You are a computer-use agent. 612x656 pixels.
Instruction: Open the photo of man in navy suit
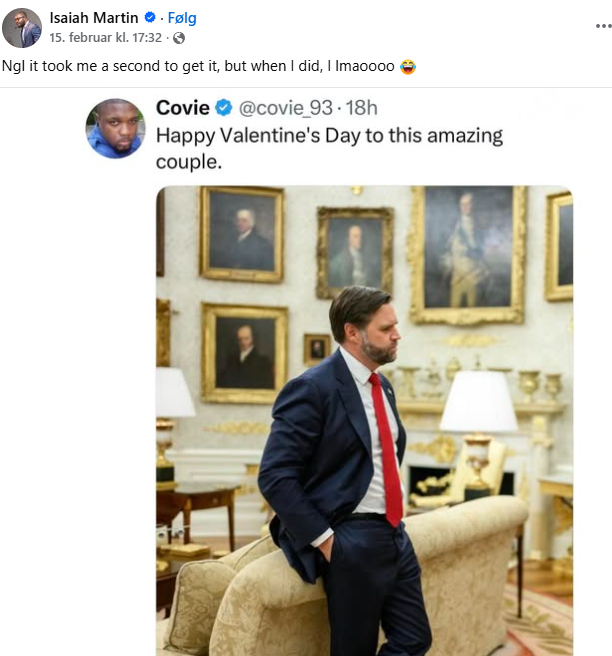click(x=364, y=420)
